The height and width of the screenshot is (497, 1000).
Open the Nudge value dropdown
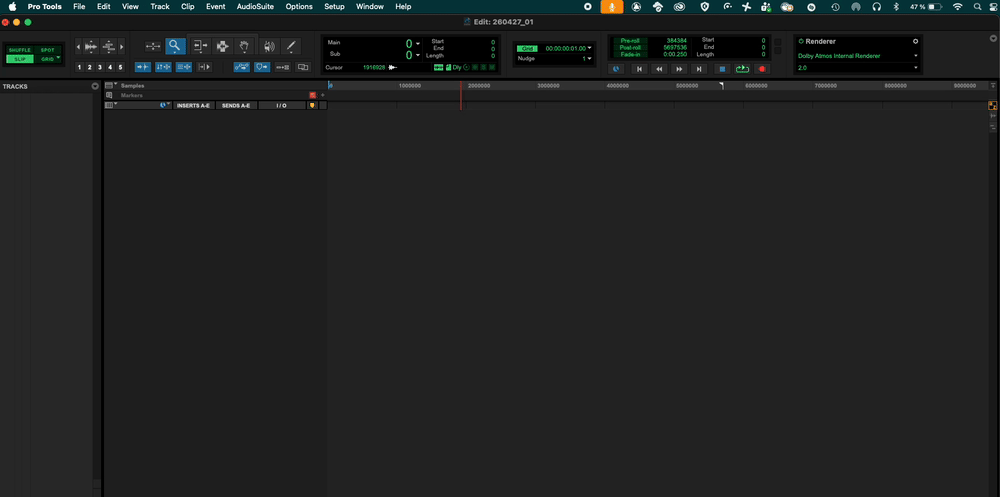pyautogui.click(x=589, y=58)
